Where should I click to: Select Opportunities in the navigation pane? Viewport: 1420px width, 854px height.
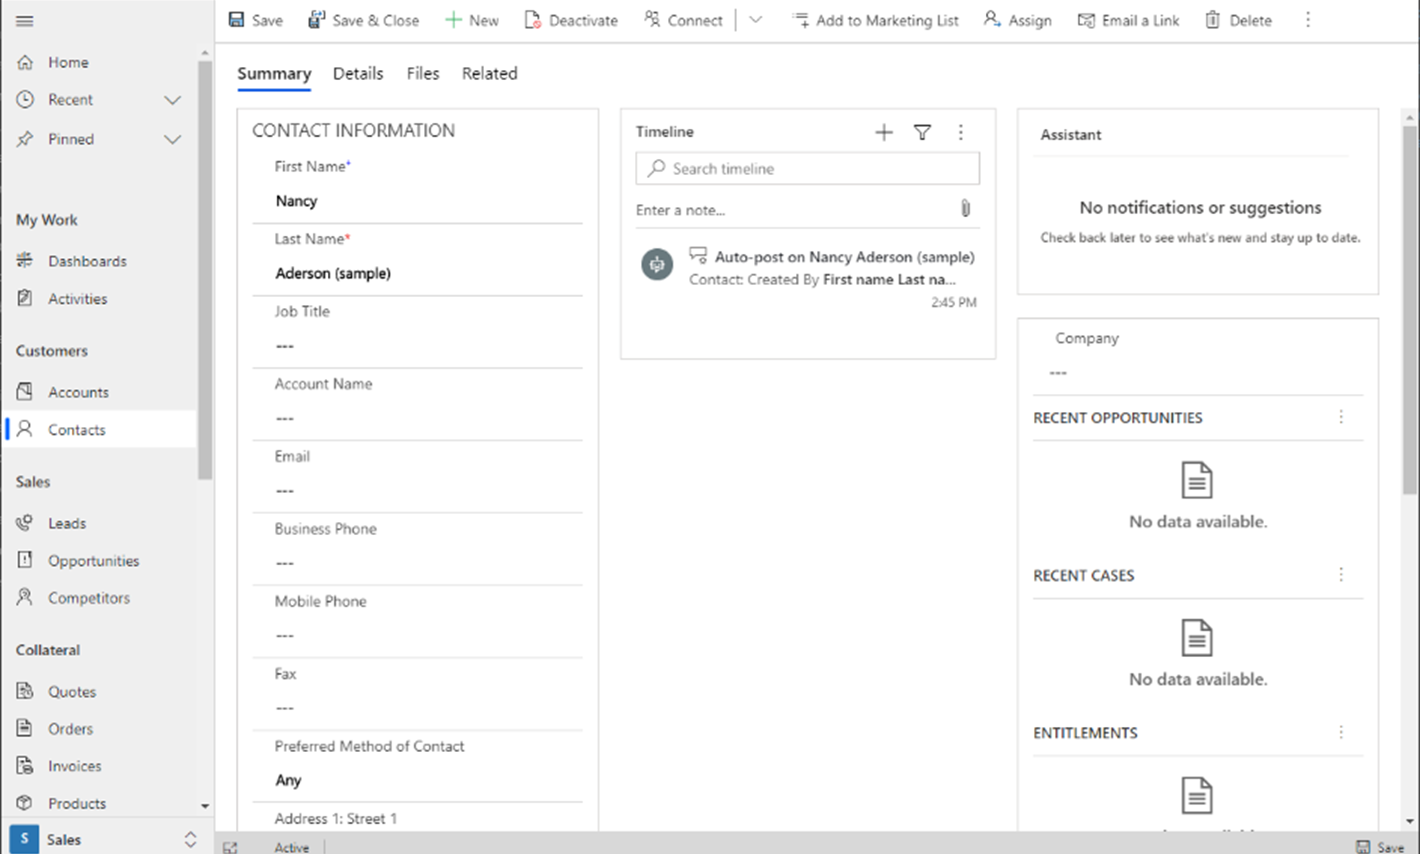click(95, 560)
